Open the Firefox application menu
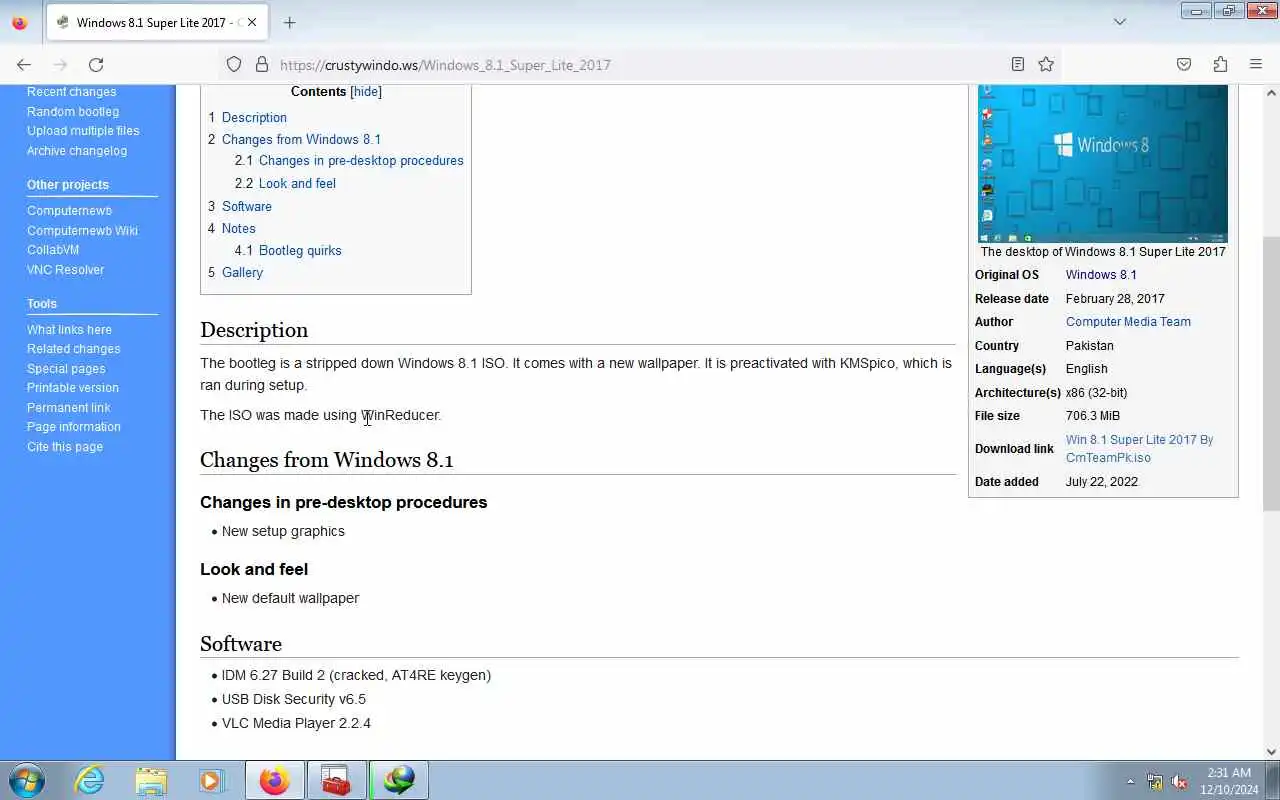Image resolution: width=1280 pixels, height=800 pixels. tap(1256, 64)
